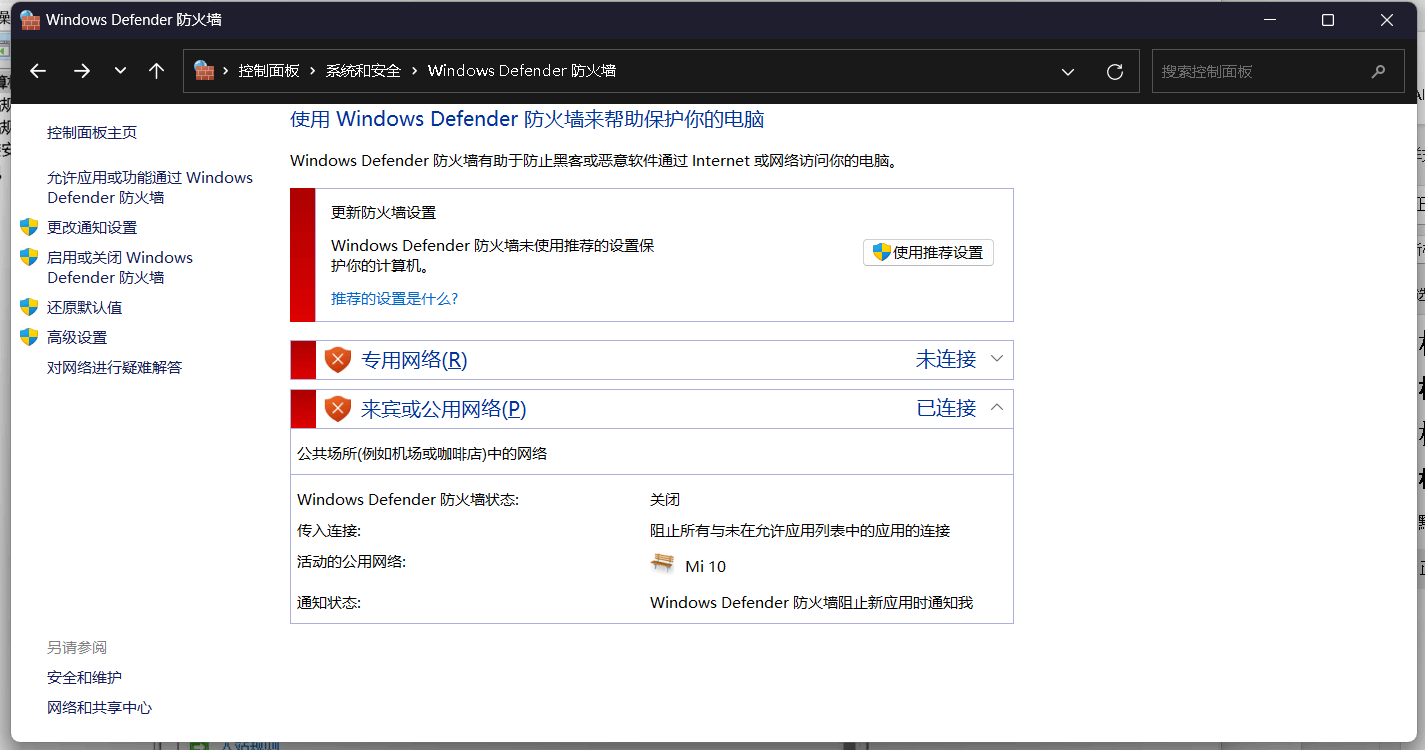Open 对网络进行疑难解答 link
This screenshot has height=750, width=1425.
tap(115, 367)
